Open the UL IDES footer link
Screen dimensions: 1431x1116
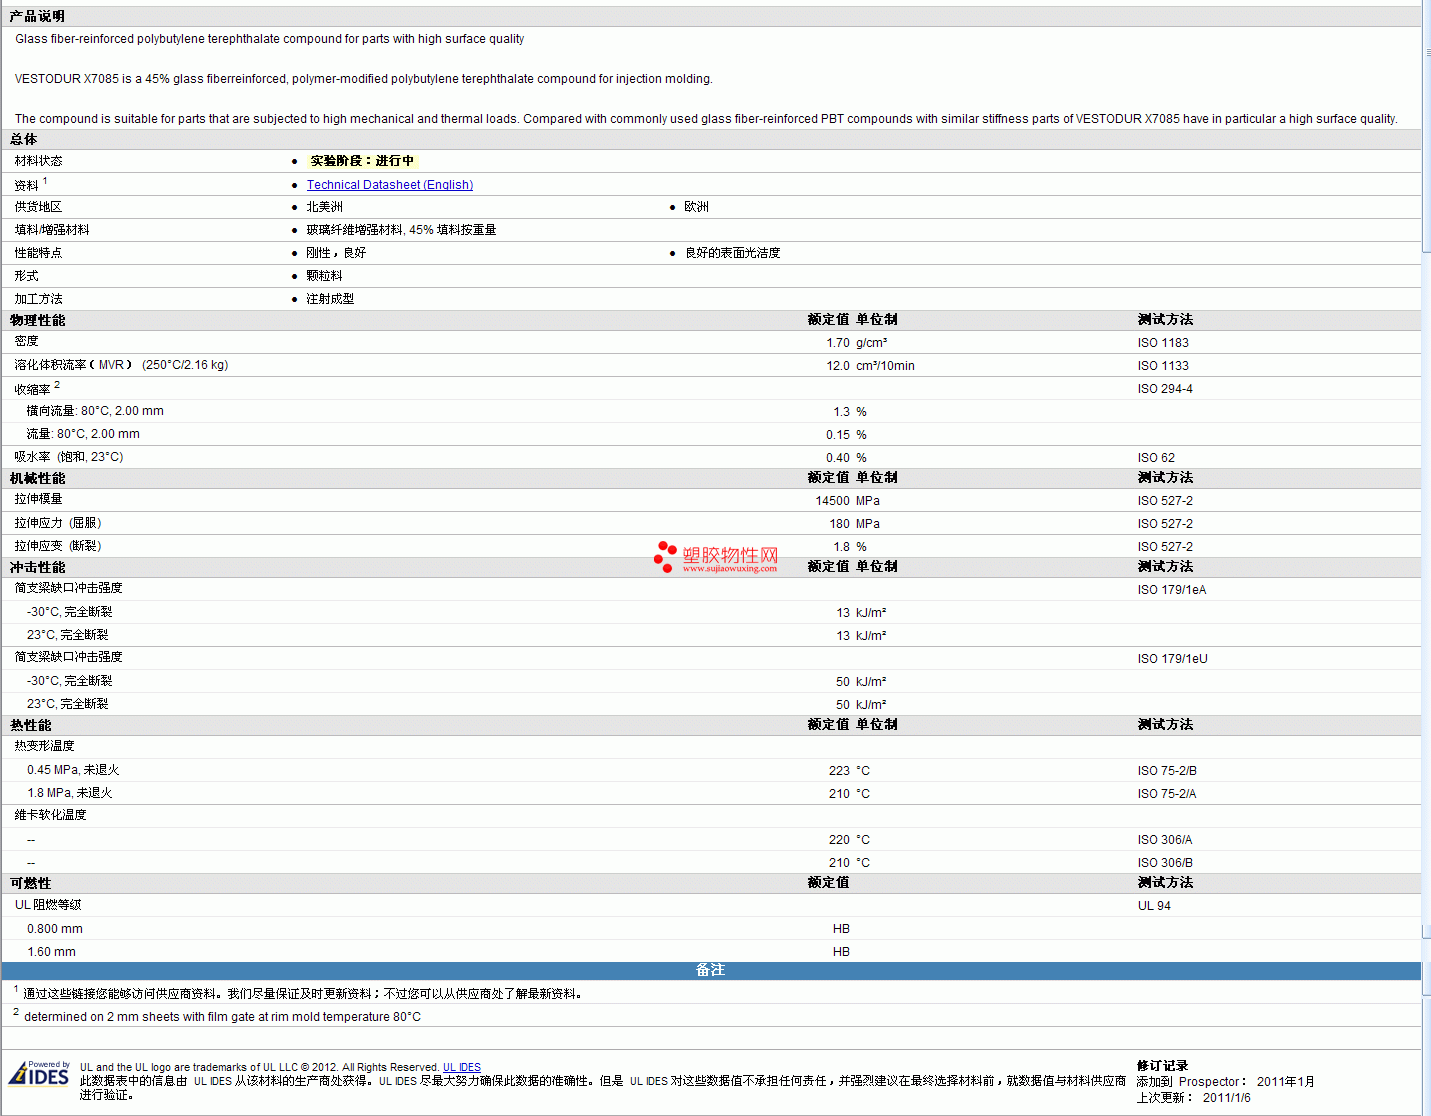[462, 1067]
